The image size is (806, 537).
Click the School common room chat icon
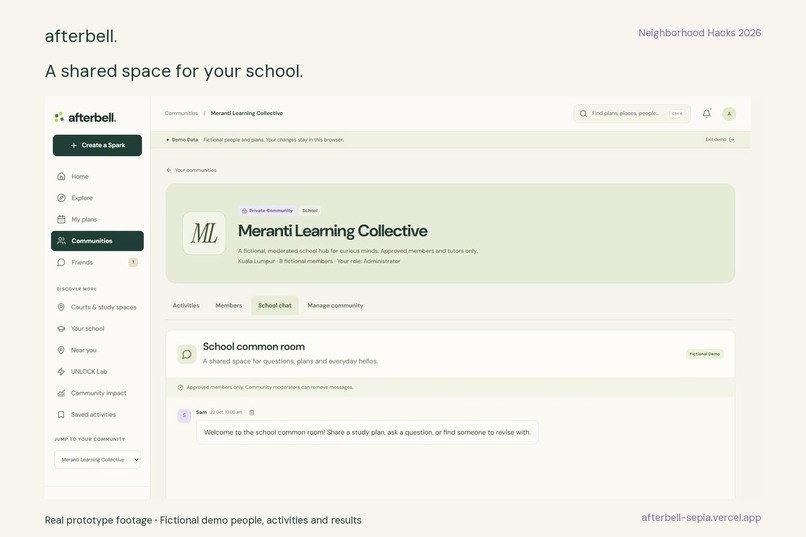click(187, 354)
